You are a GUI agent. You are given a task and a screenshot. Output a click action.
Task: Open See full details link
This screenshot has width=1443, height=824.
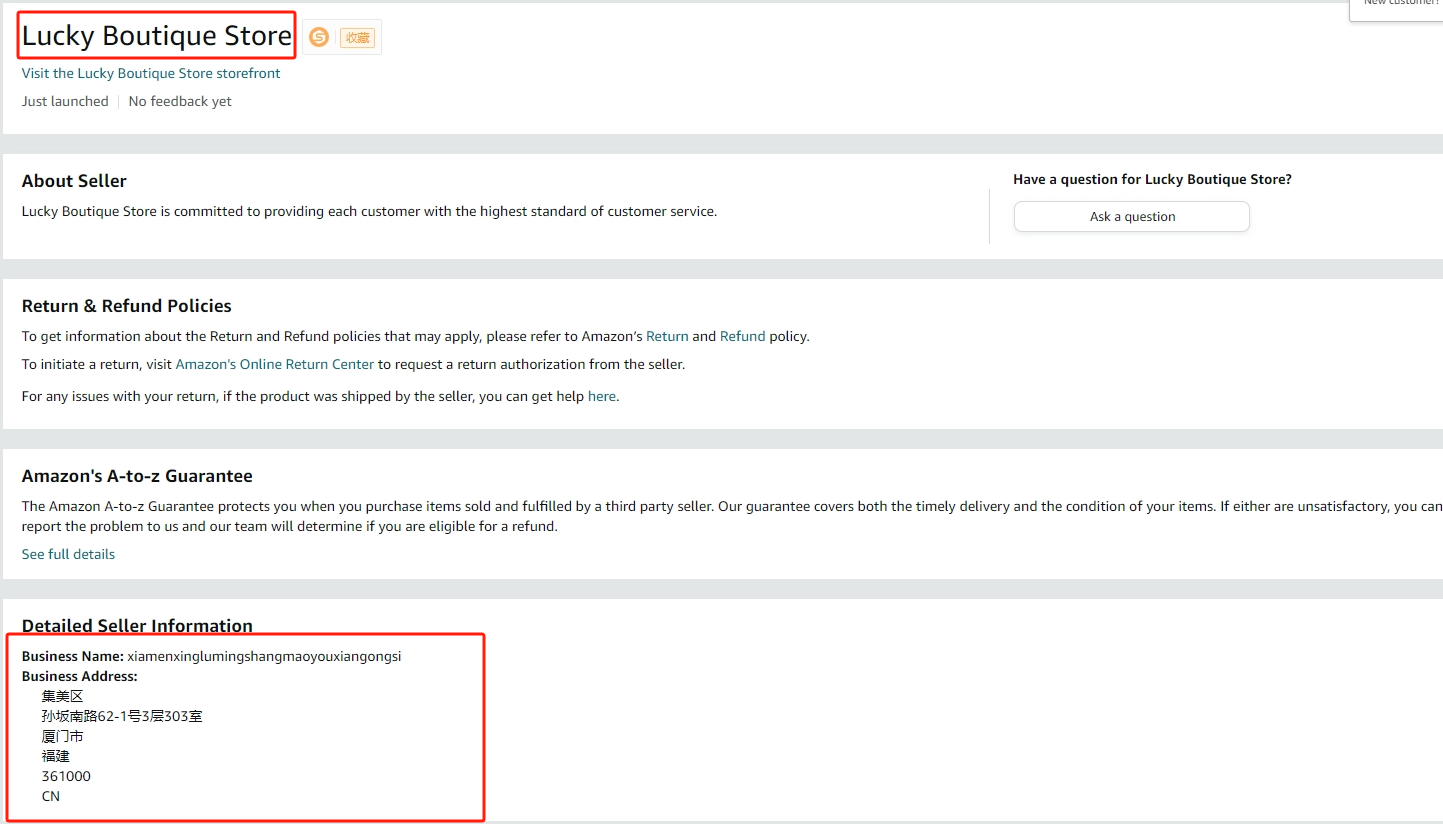[x=68, y=554]
